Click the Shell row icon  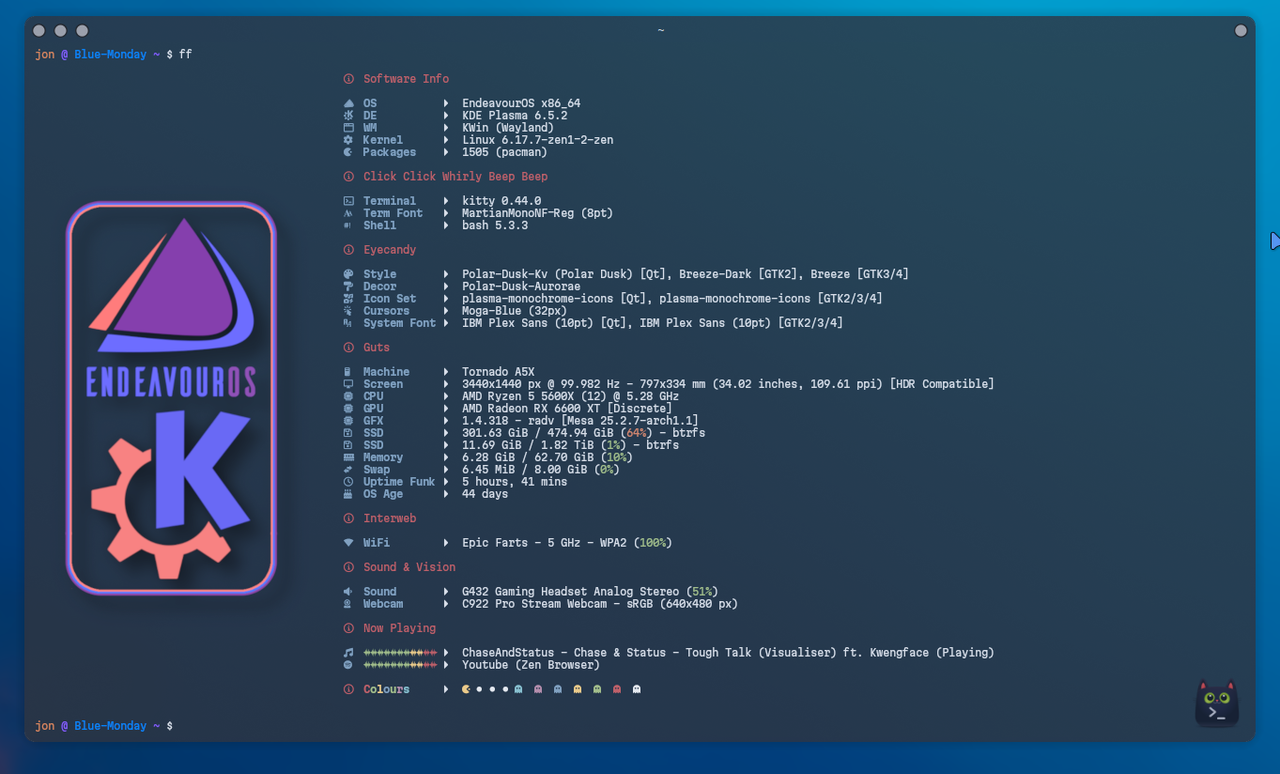[349, 226]
